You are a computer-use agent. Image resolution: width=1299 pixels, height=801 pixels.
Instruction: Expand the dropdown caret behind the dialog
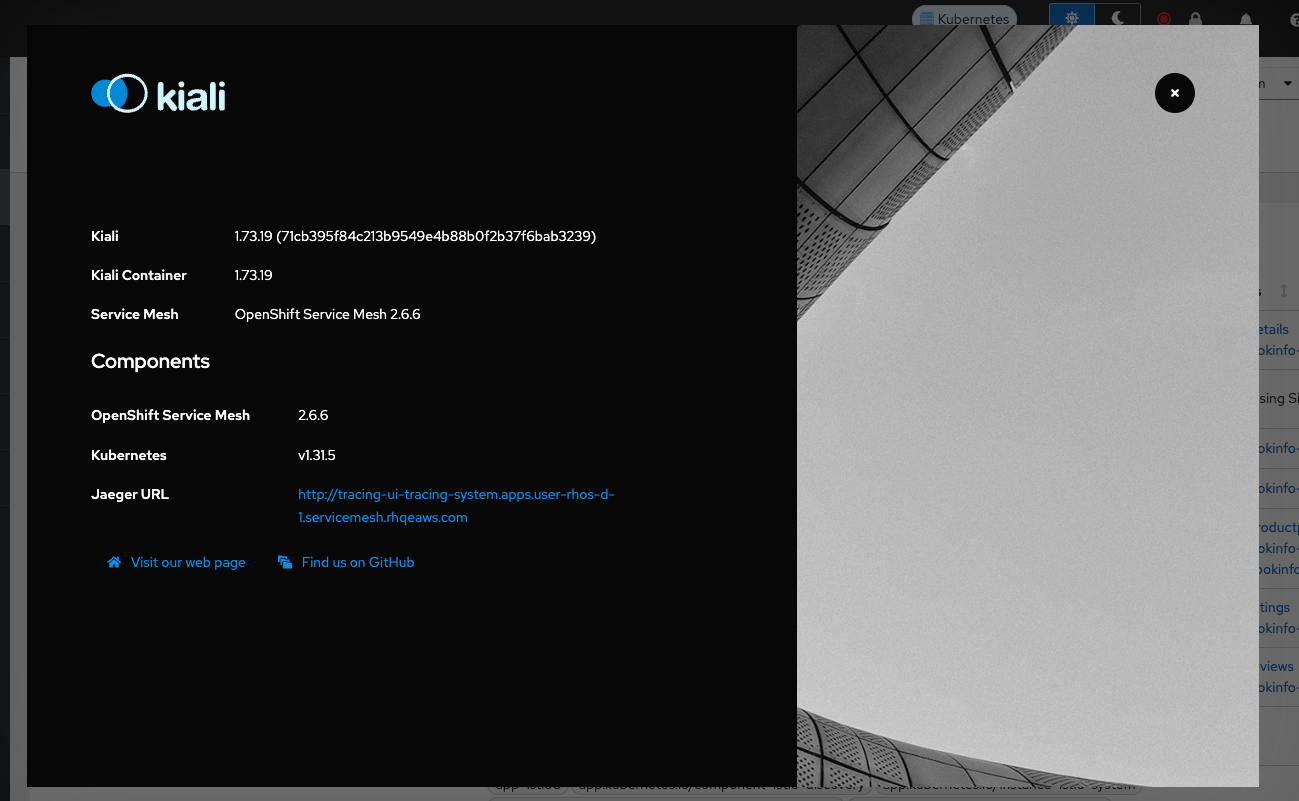point(1287,84)
